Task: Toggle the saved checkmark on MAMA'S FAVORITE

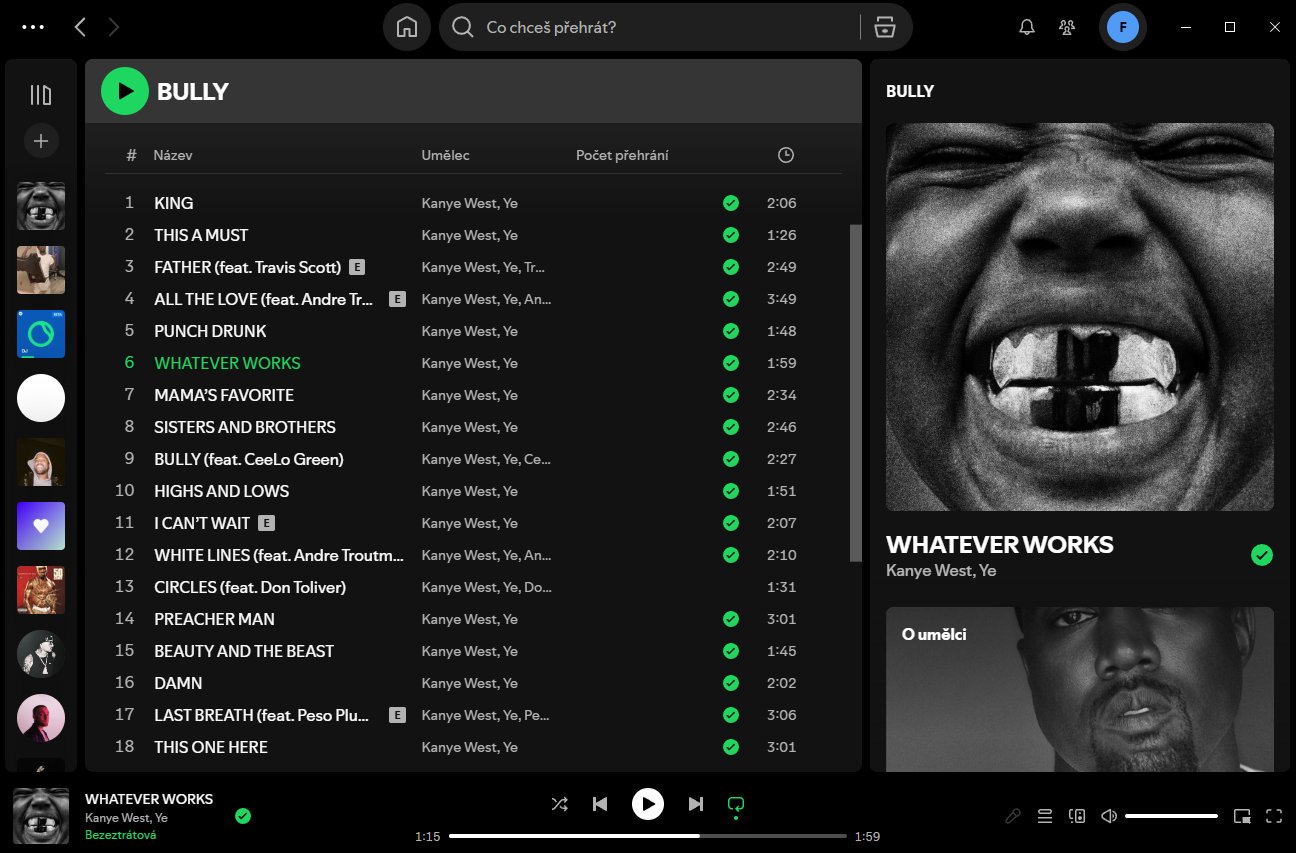Action: [731, 395]
